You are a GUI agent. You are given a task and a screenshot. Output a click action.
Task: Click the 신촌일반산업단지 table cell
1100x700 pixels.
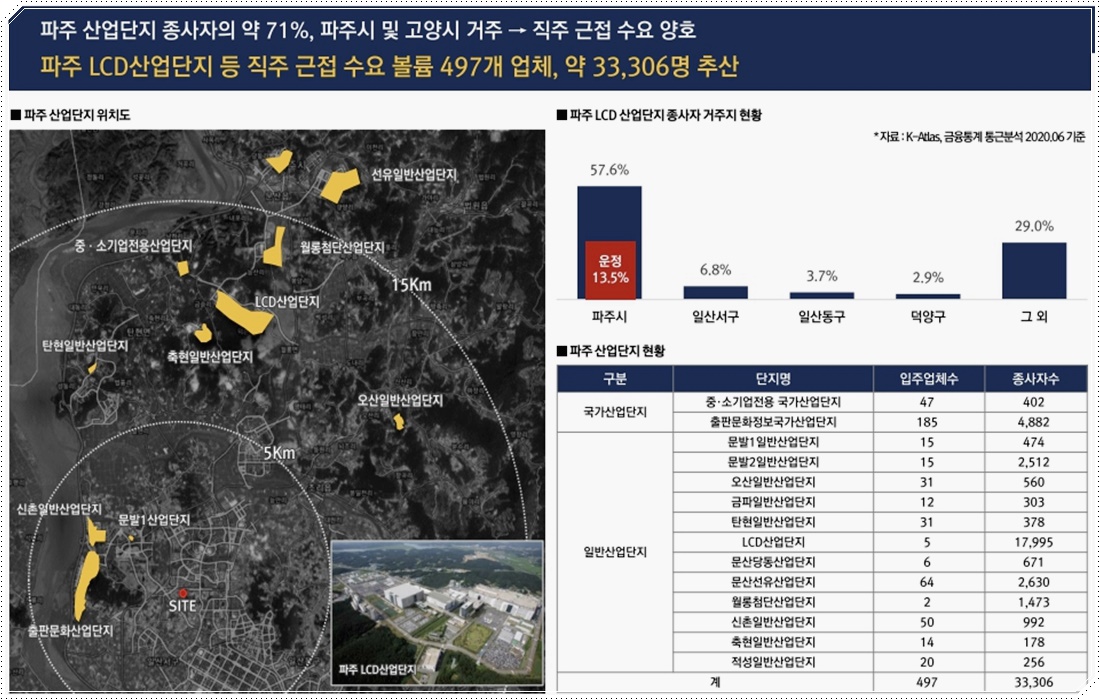(x=773, y=621)
